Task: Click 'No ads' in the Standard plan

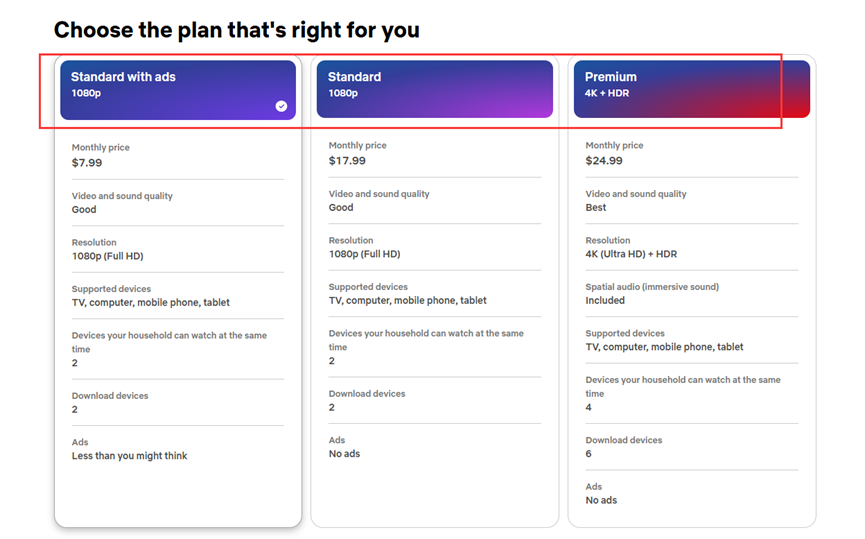Action: click(x=344, y=454)
